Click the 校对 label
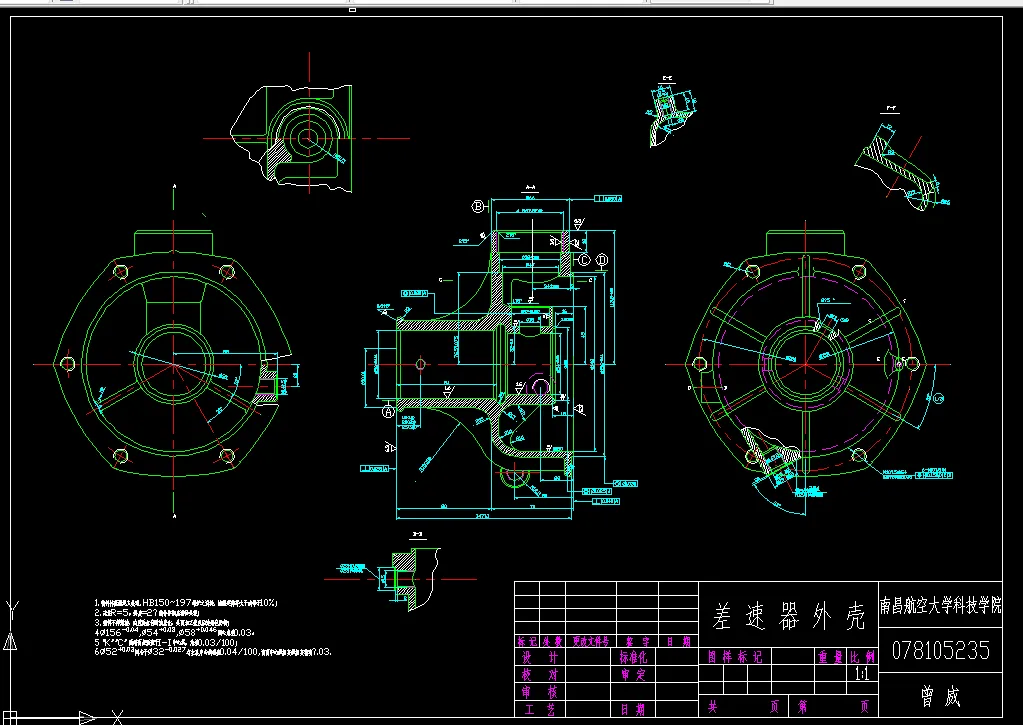This screenshot has width=1023, height=725. point(540,674)
